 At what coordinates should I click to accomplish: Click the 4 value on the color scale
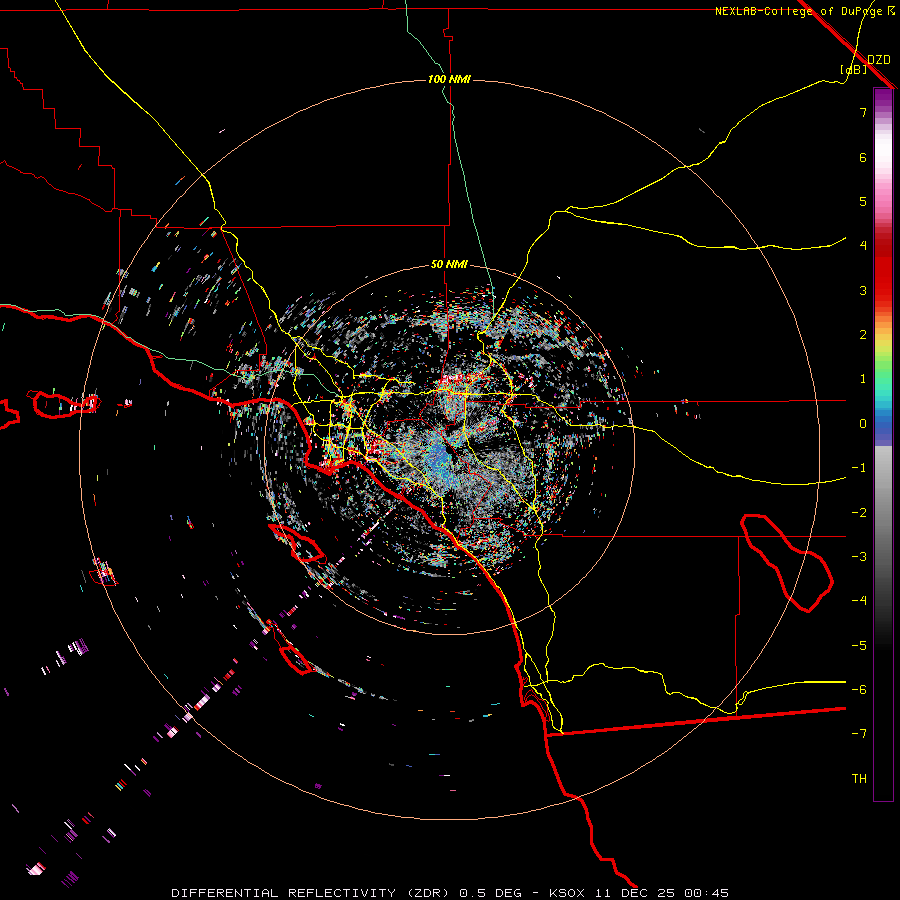(x=863, y=246)
